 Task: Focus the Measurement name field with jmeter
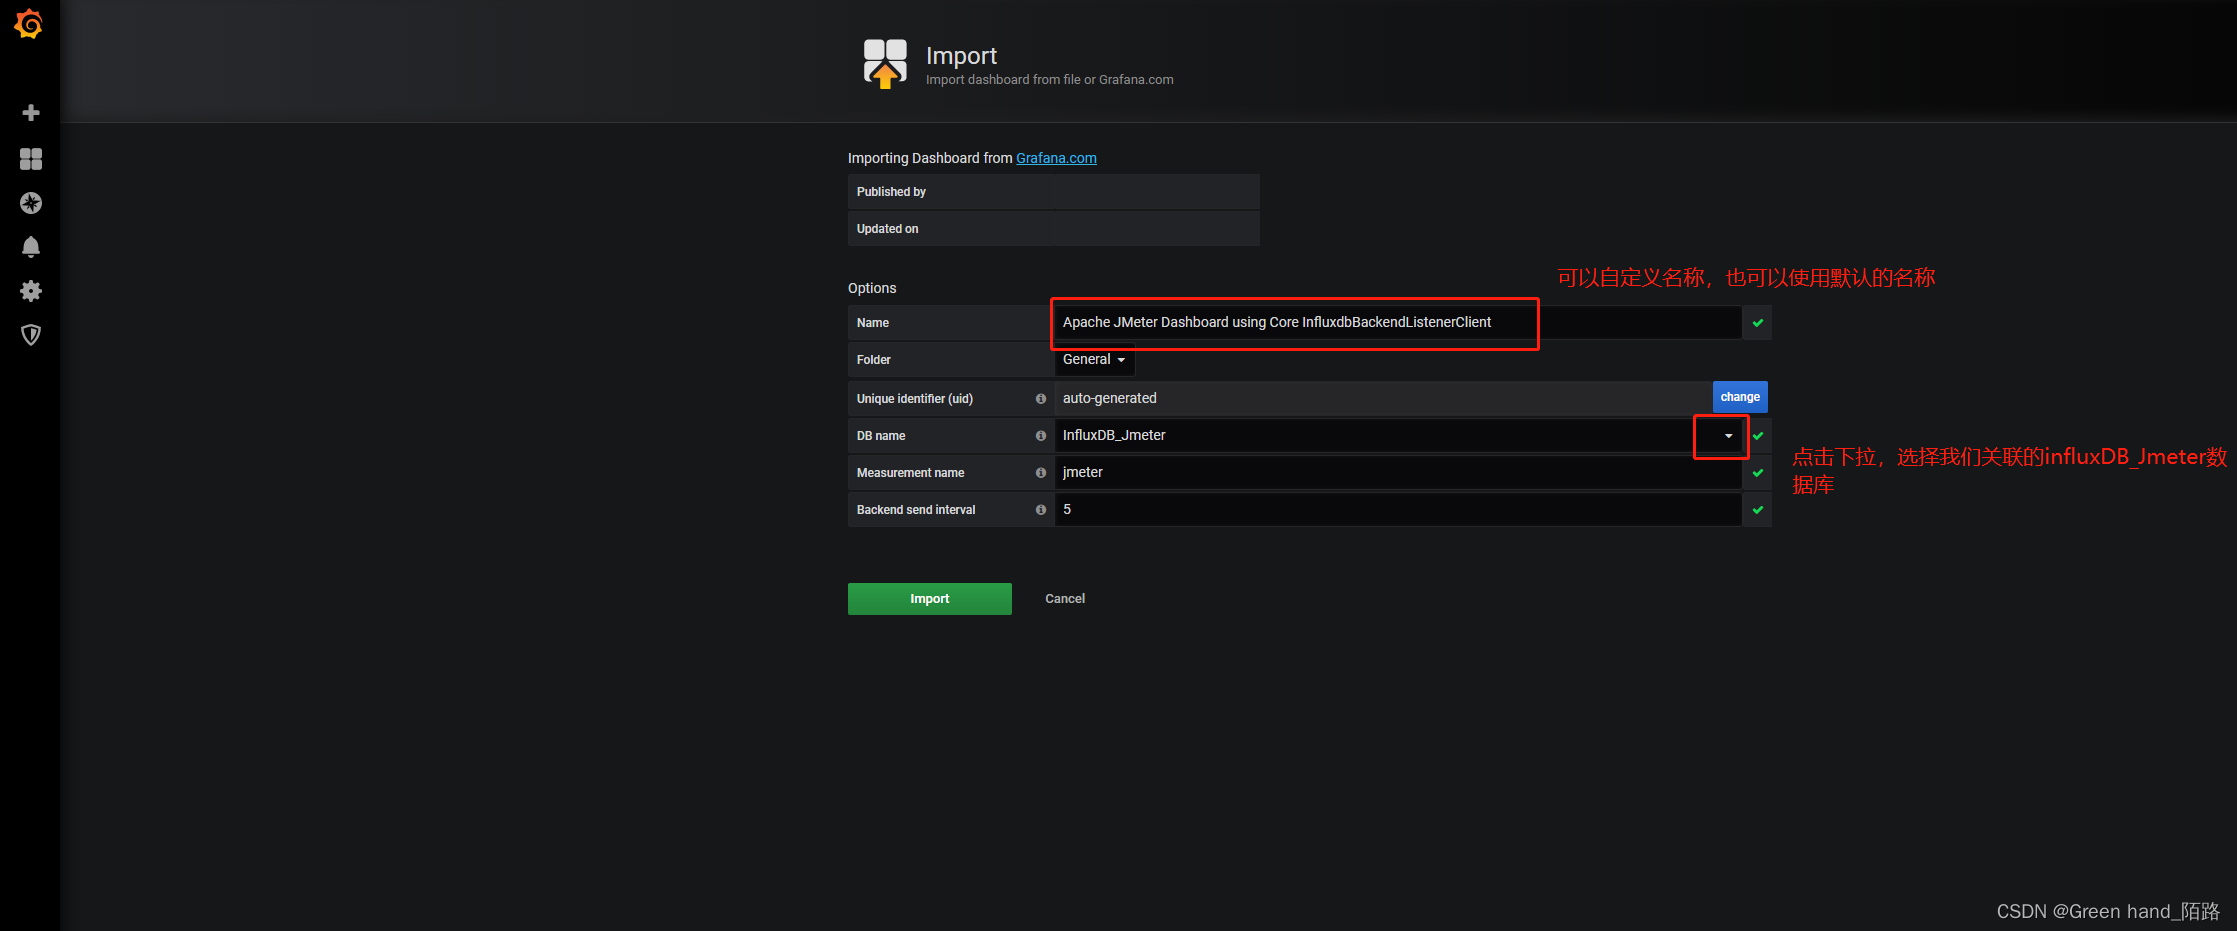[x=1398, y=473]
